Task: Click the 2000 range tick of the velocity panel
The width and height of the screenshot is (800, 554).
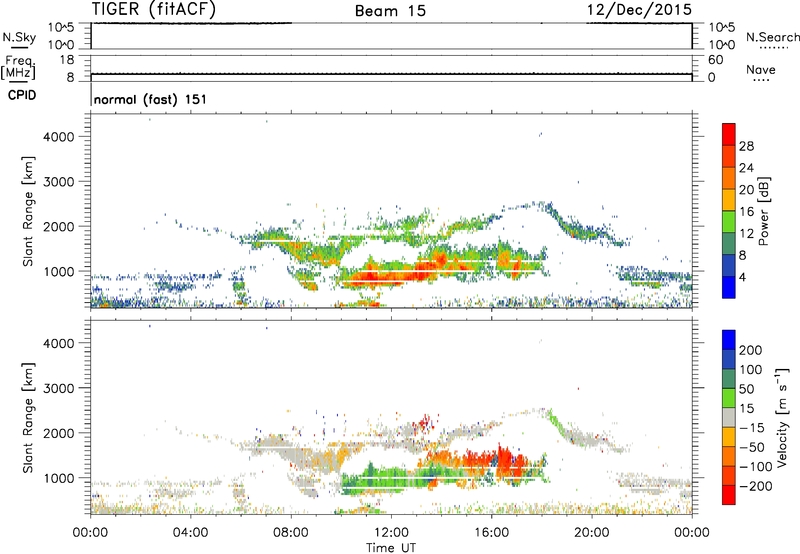Action: (58, 433)
